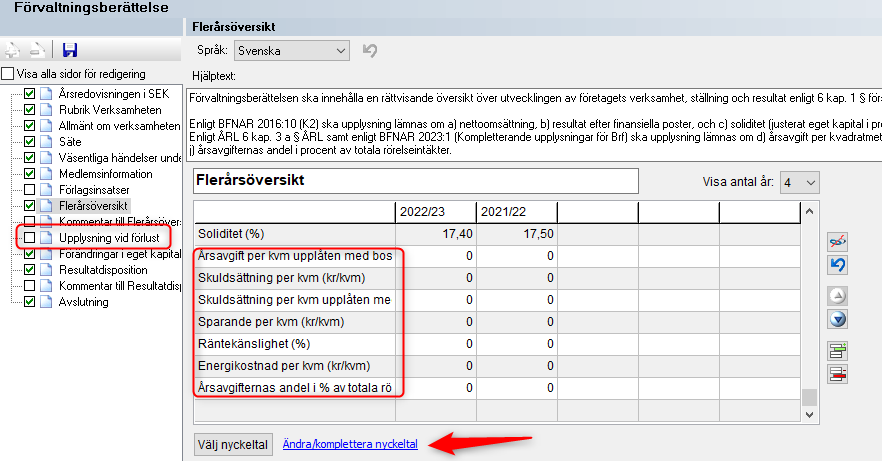
Task: Click Soliditet value 17,40 cell
Action: pyautogui.click(x=436, y=234)
